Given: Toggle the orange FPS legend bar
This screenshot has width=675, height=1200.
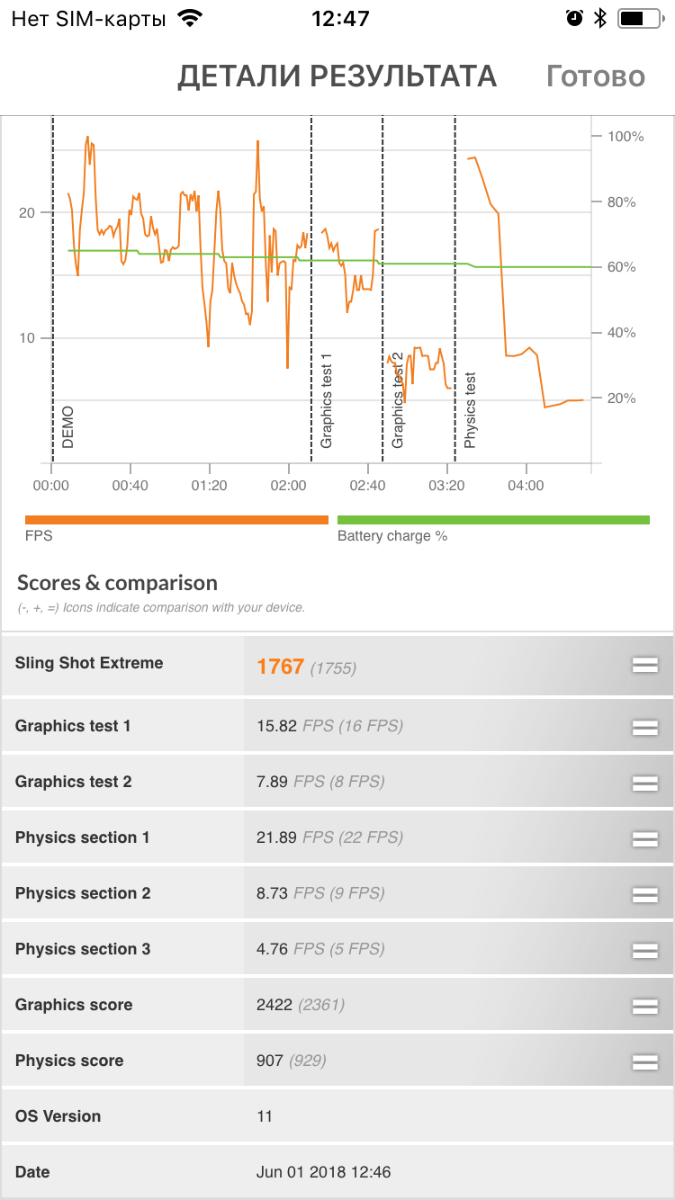Looking at the screenshot, I should tap(176, 520).
